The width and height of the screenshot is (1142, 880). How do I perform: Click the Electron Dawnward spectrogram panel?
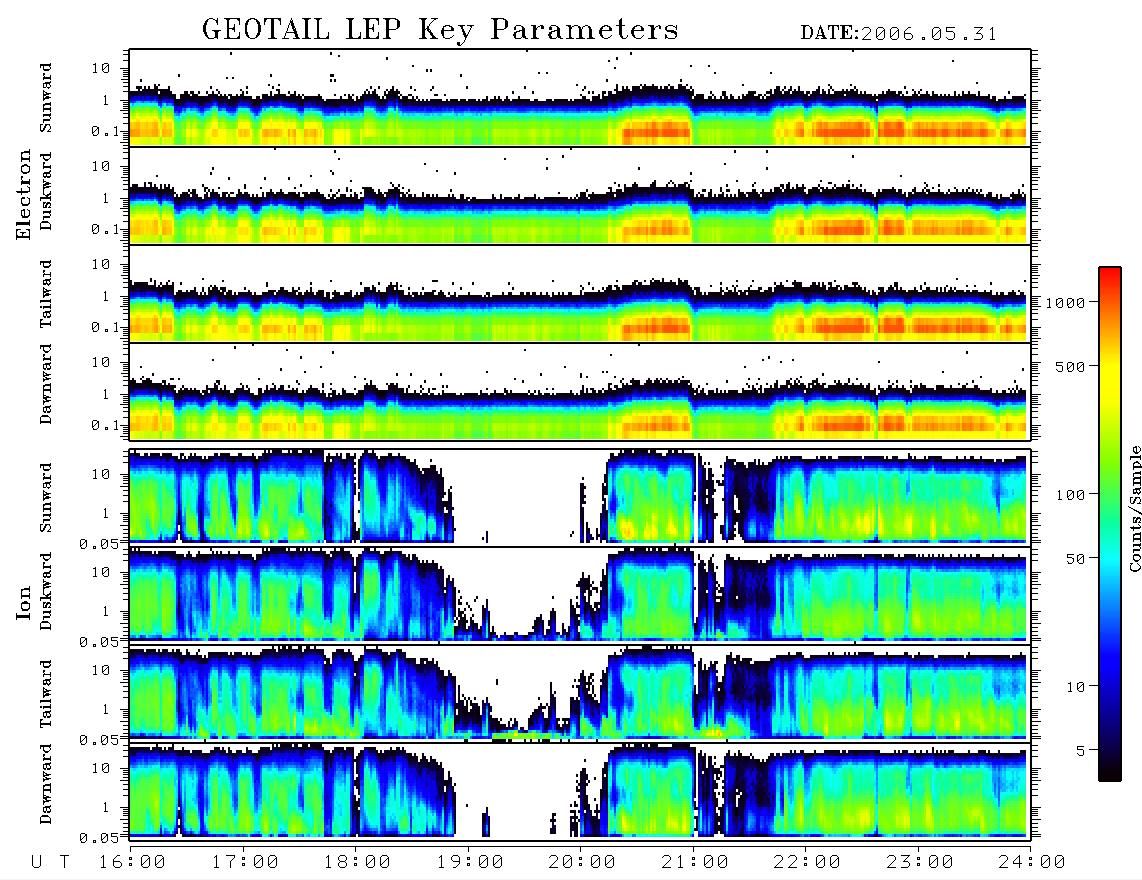point(580,392)
